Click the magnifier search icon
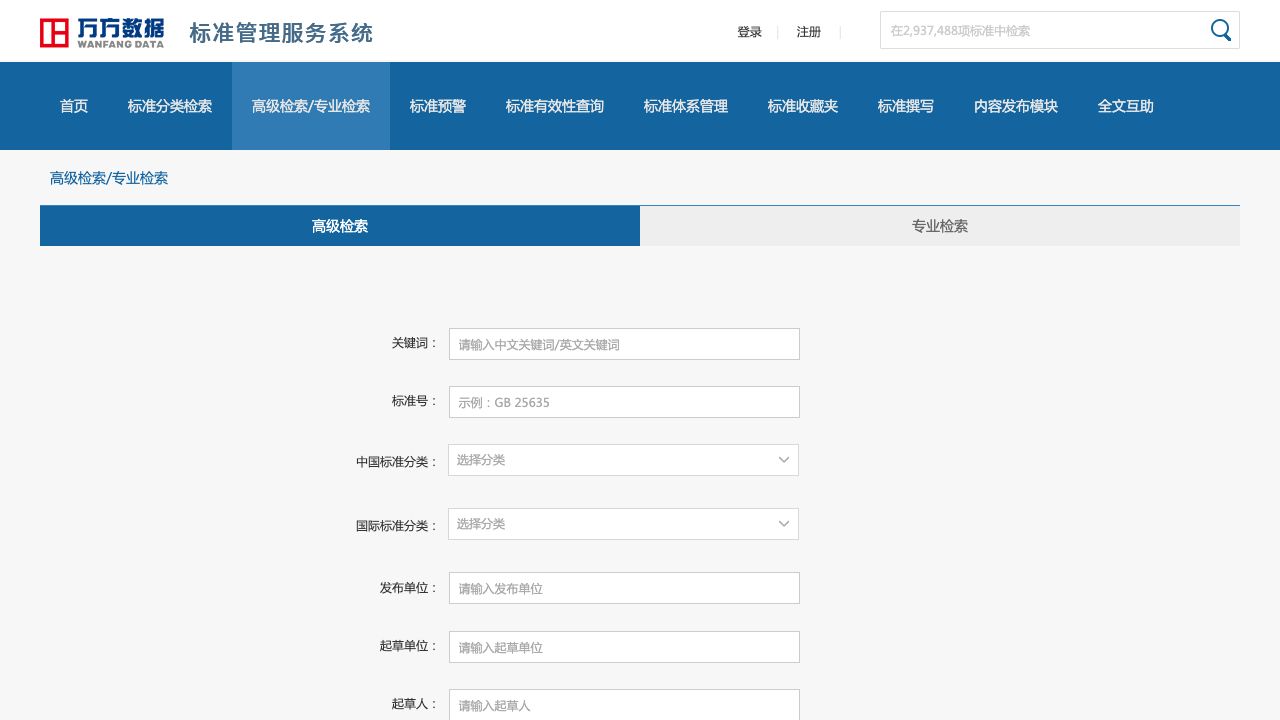This screenshot has height=720, width=1280. (x=1220, y=30)
